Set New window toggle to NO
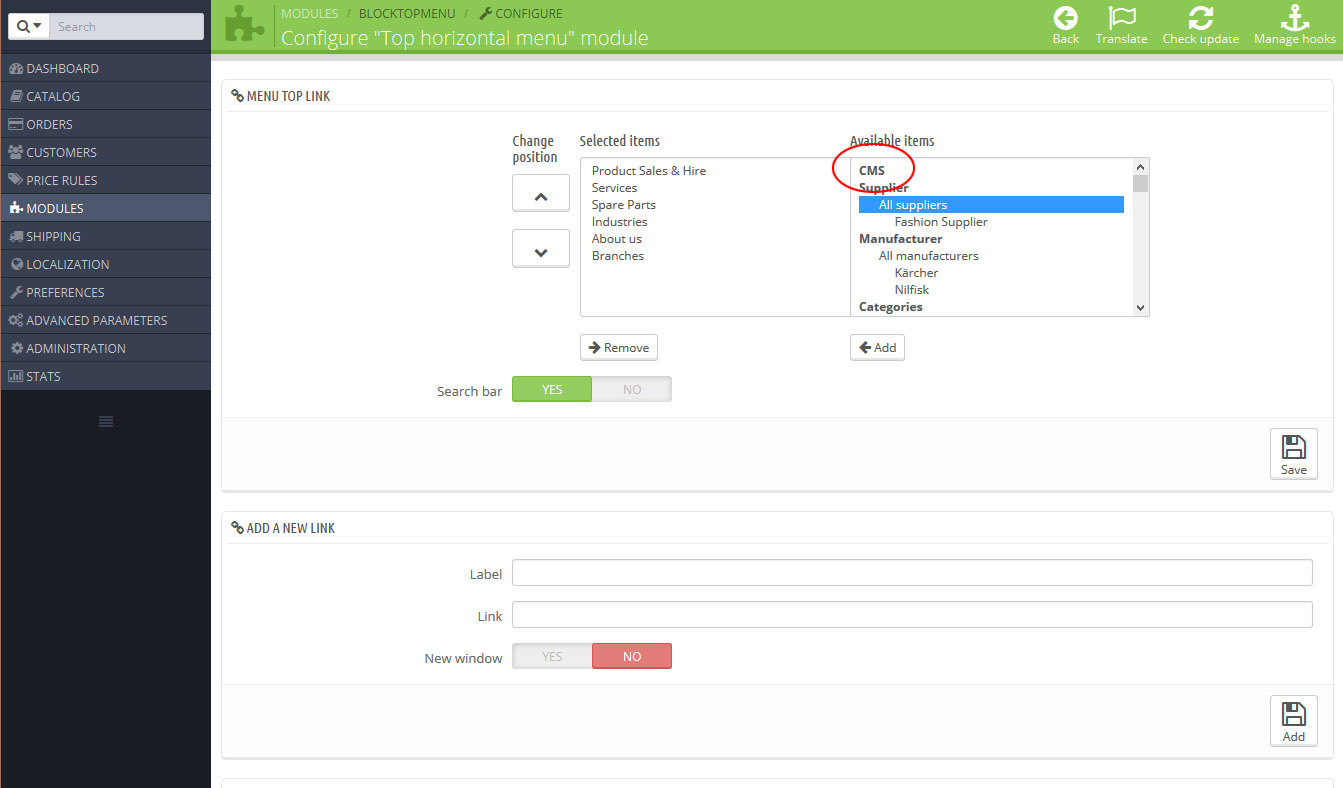This screenshot has width=1343, height=788. (632, 656)
